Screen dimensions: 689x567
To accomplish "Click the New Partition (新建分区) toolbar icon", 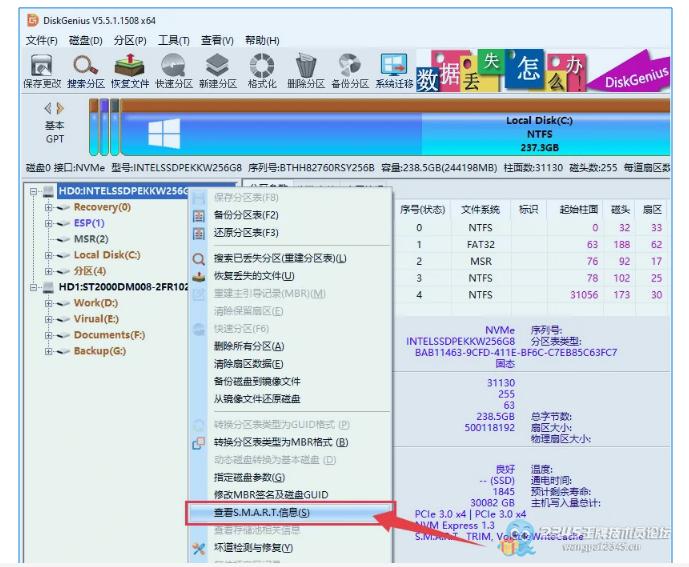I will pos(217,68).
